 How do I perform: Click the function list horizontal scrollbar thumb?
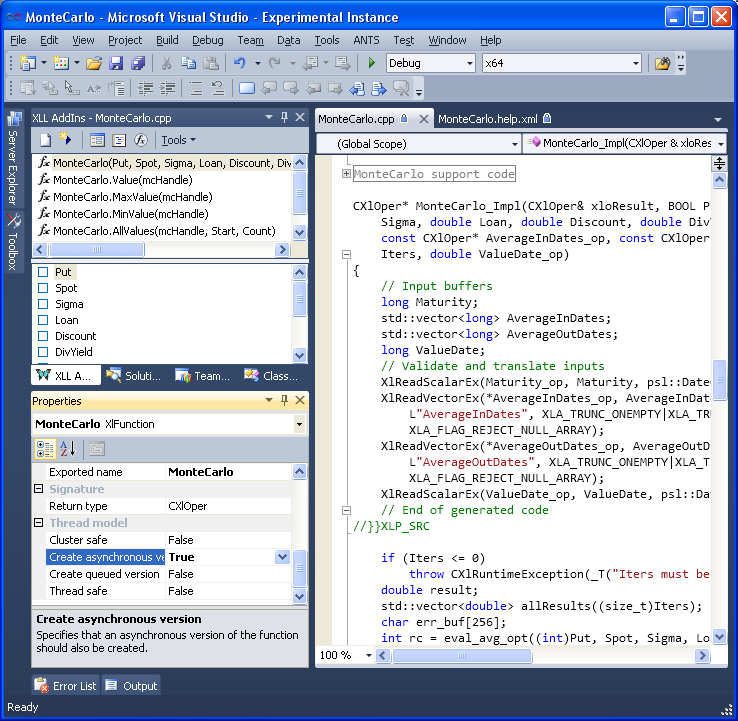click(96, 249)
